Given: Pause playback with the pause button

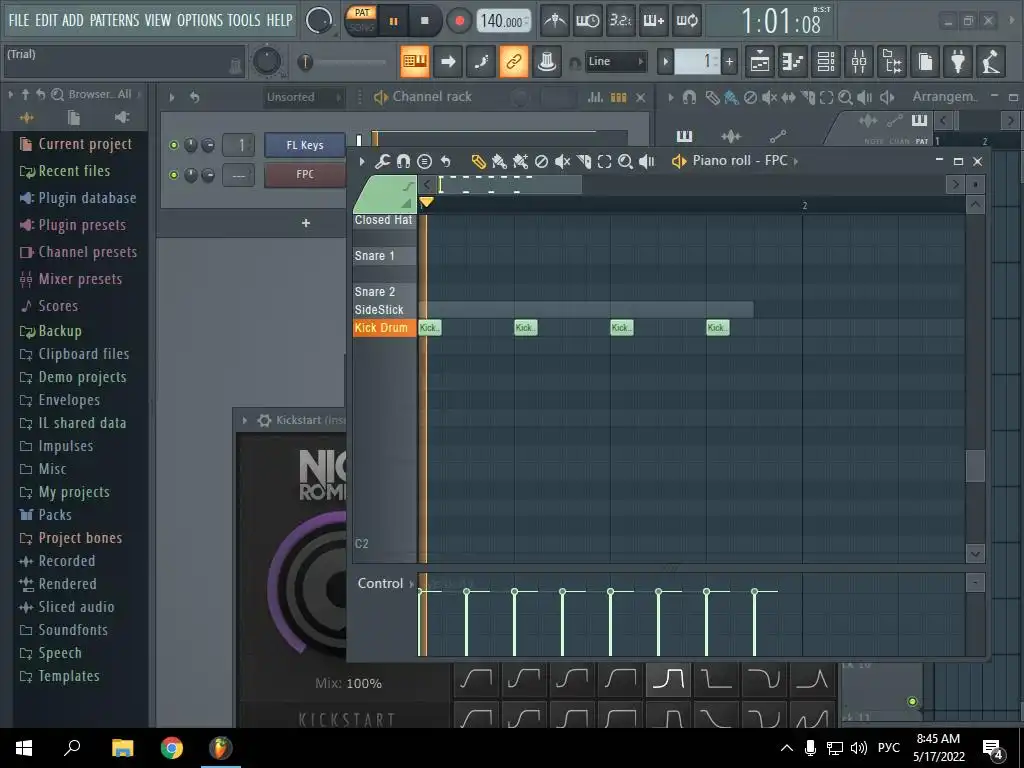Looking at the screenshot, I should [393, 21].
